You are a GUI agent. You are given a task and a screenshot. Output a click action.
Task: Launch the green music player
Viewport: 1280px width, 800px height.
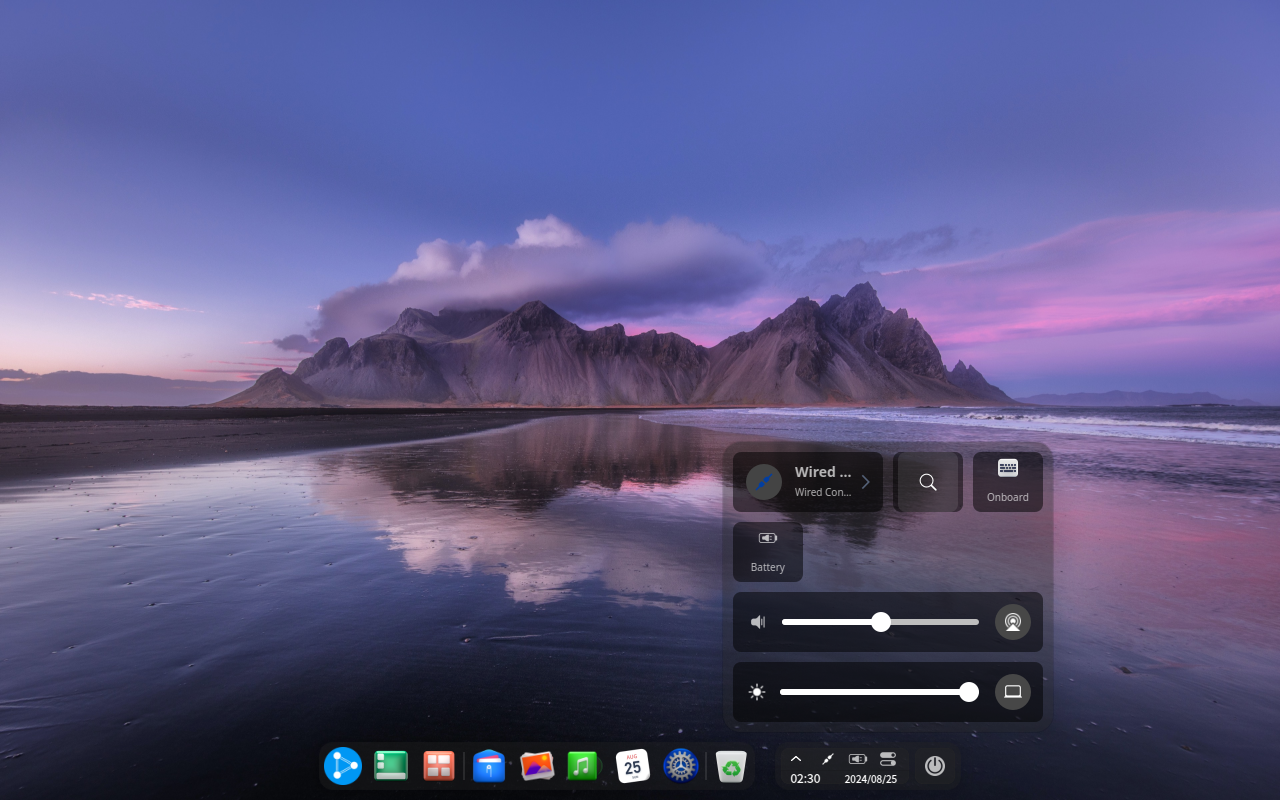582,766
